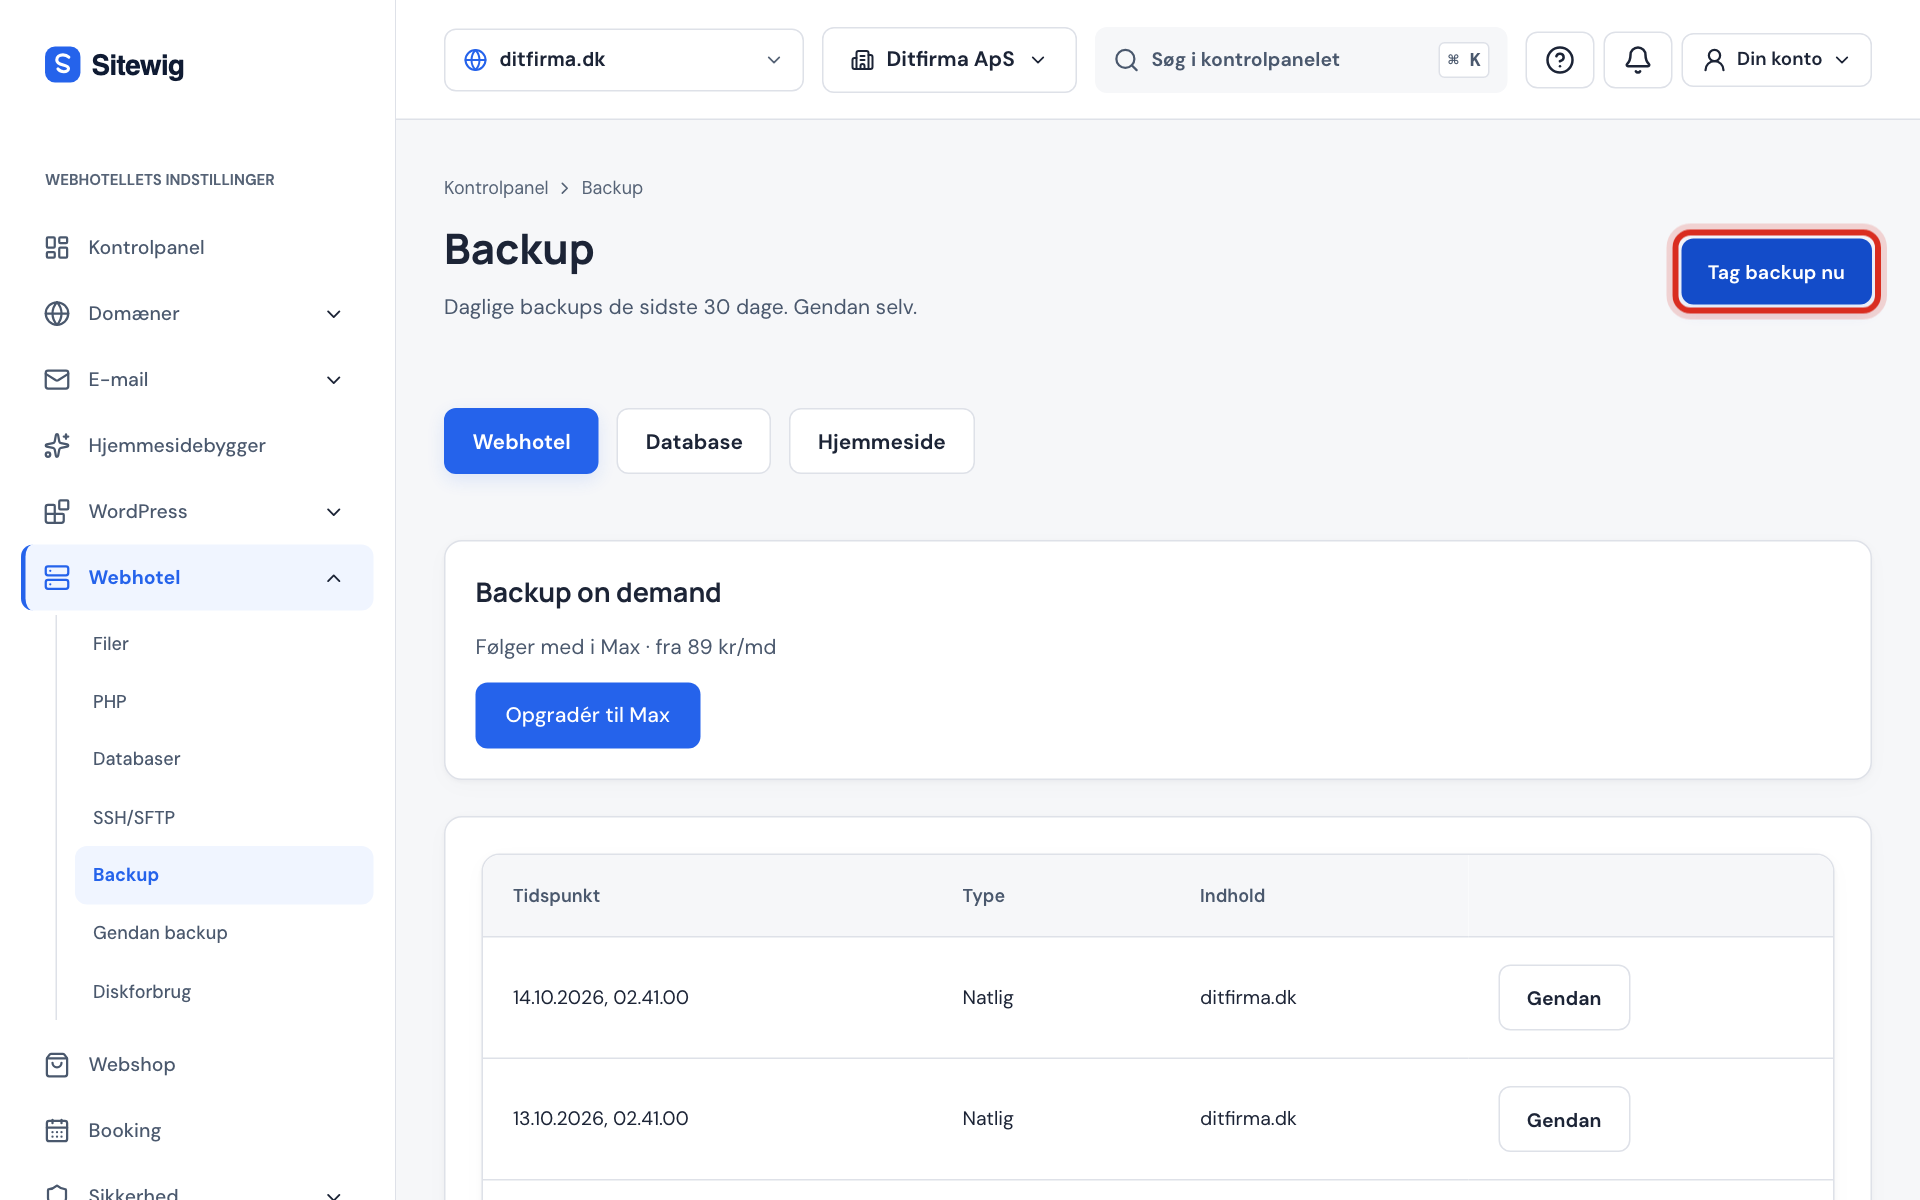Viewport: 1920px width, 1200px height.
Task: Click the Webhotel server icon in sidebar
Action: click(x=57, y=577)
